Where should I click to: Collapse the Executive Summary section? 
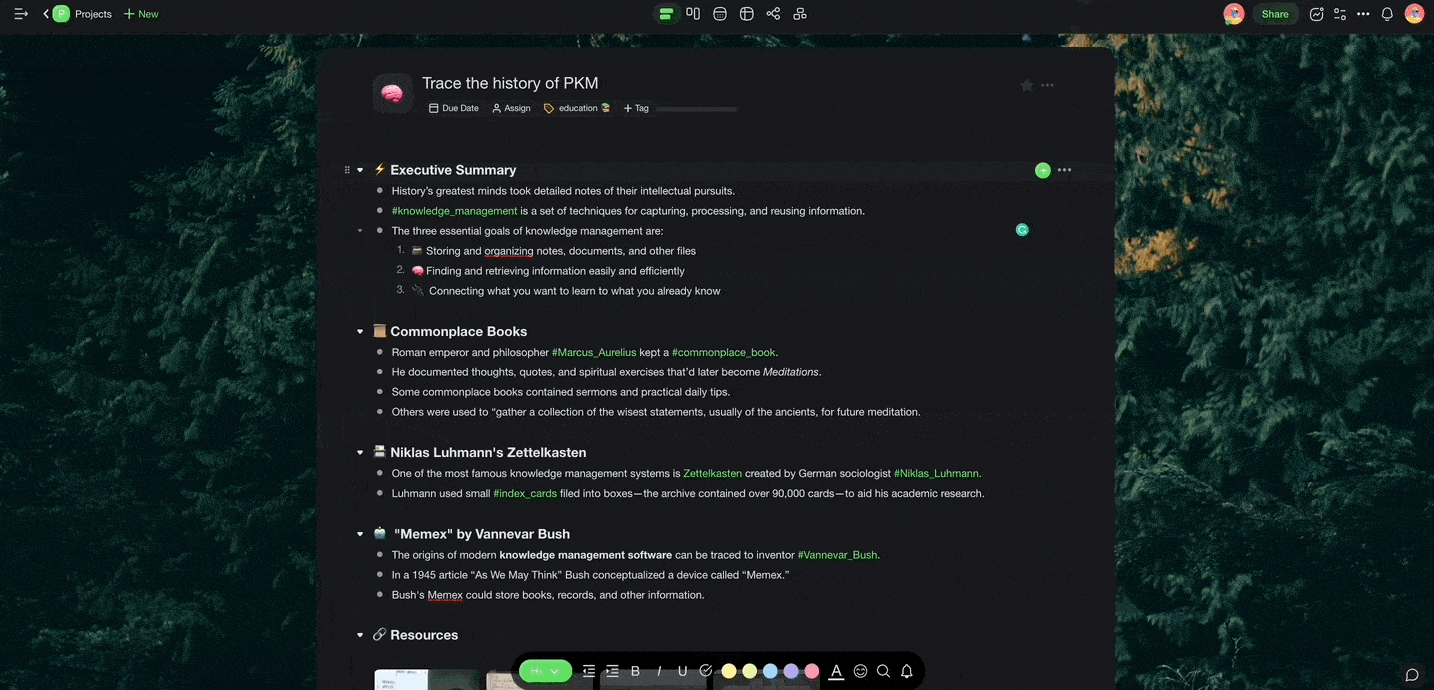tap(360, 170)
